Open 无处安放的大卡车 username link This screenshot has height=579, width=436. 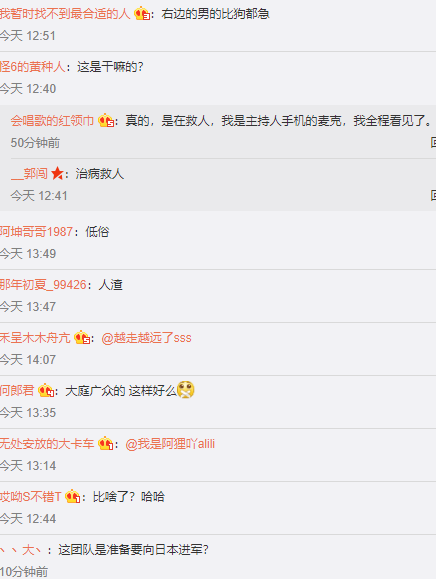tap(47, 443)
